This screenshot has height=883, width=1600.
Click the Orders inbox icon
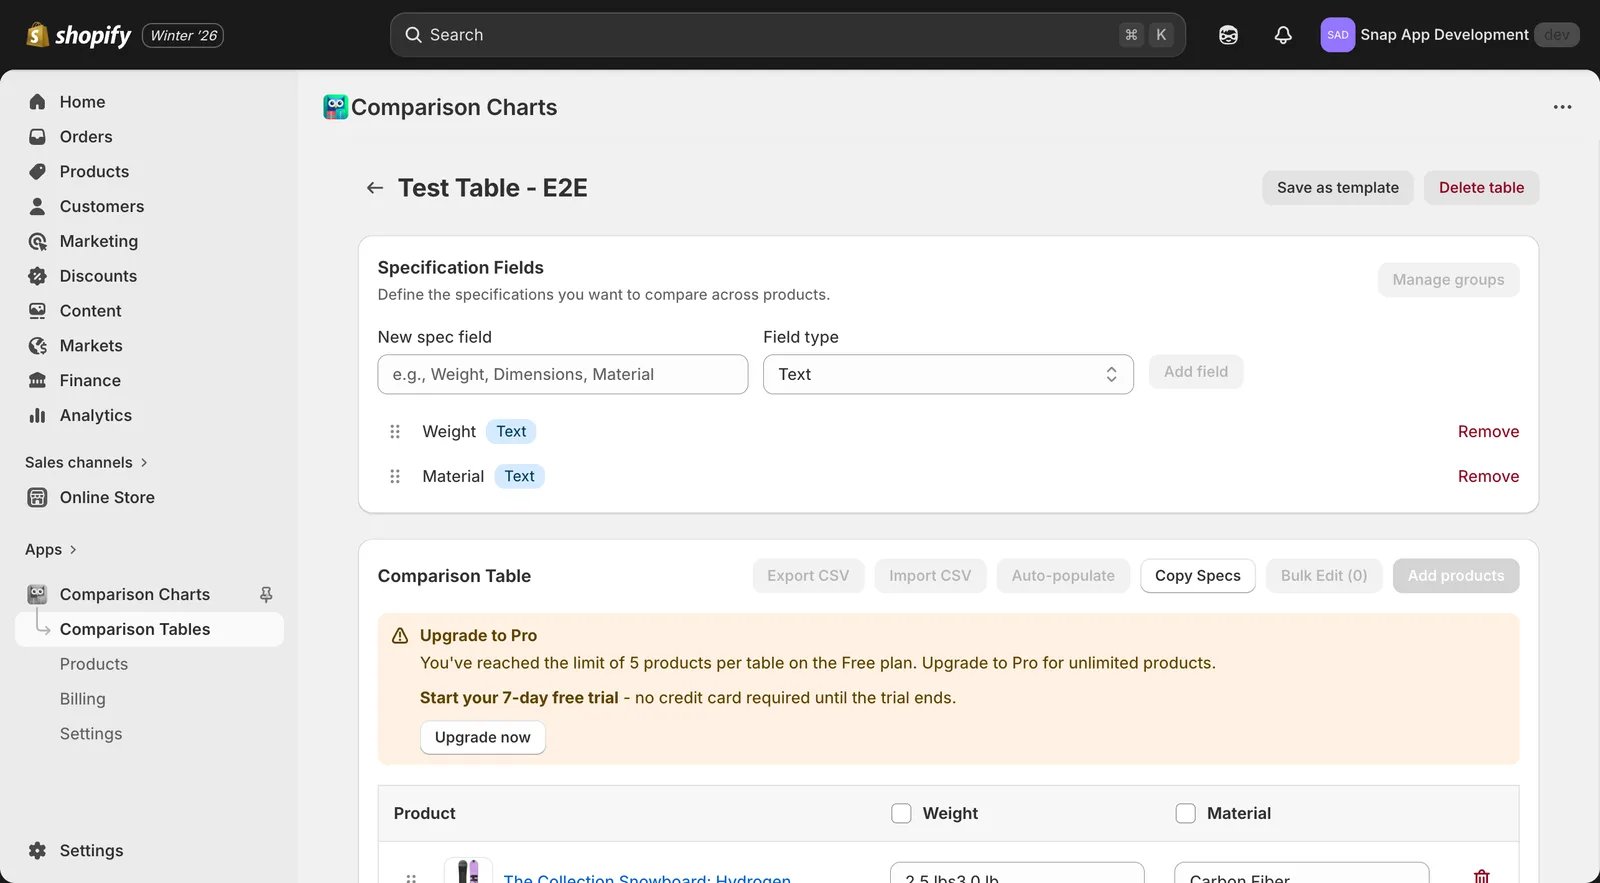click(37, 137)
